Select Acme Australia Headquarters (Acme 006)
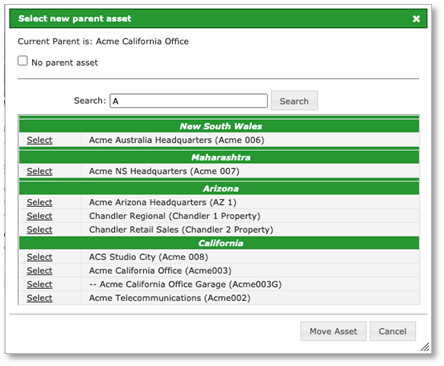Image resolution: width=444 pixels, height=366 pixels. click(39, 140)
